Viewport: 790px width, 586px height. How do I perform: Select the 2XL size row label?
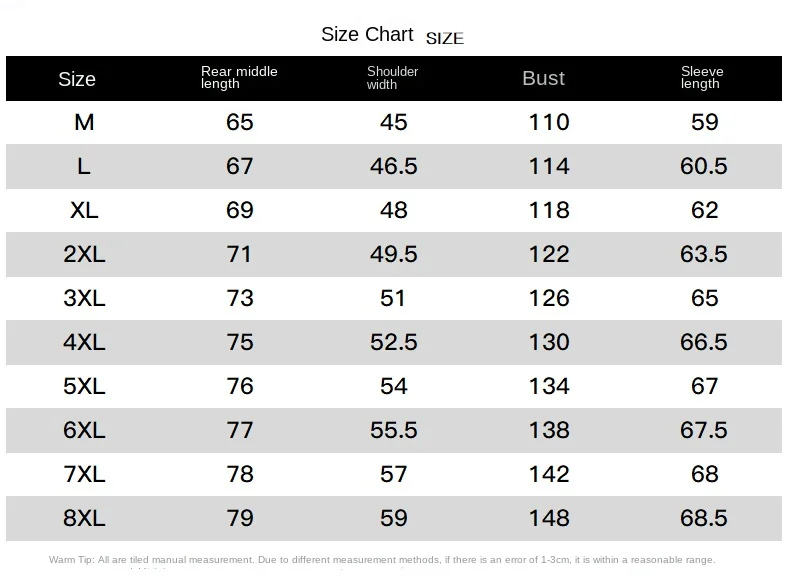click(x=84, y=254)
